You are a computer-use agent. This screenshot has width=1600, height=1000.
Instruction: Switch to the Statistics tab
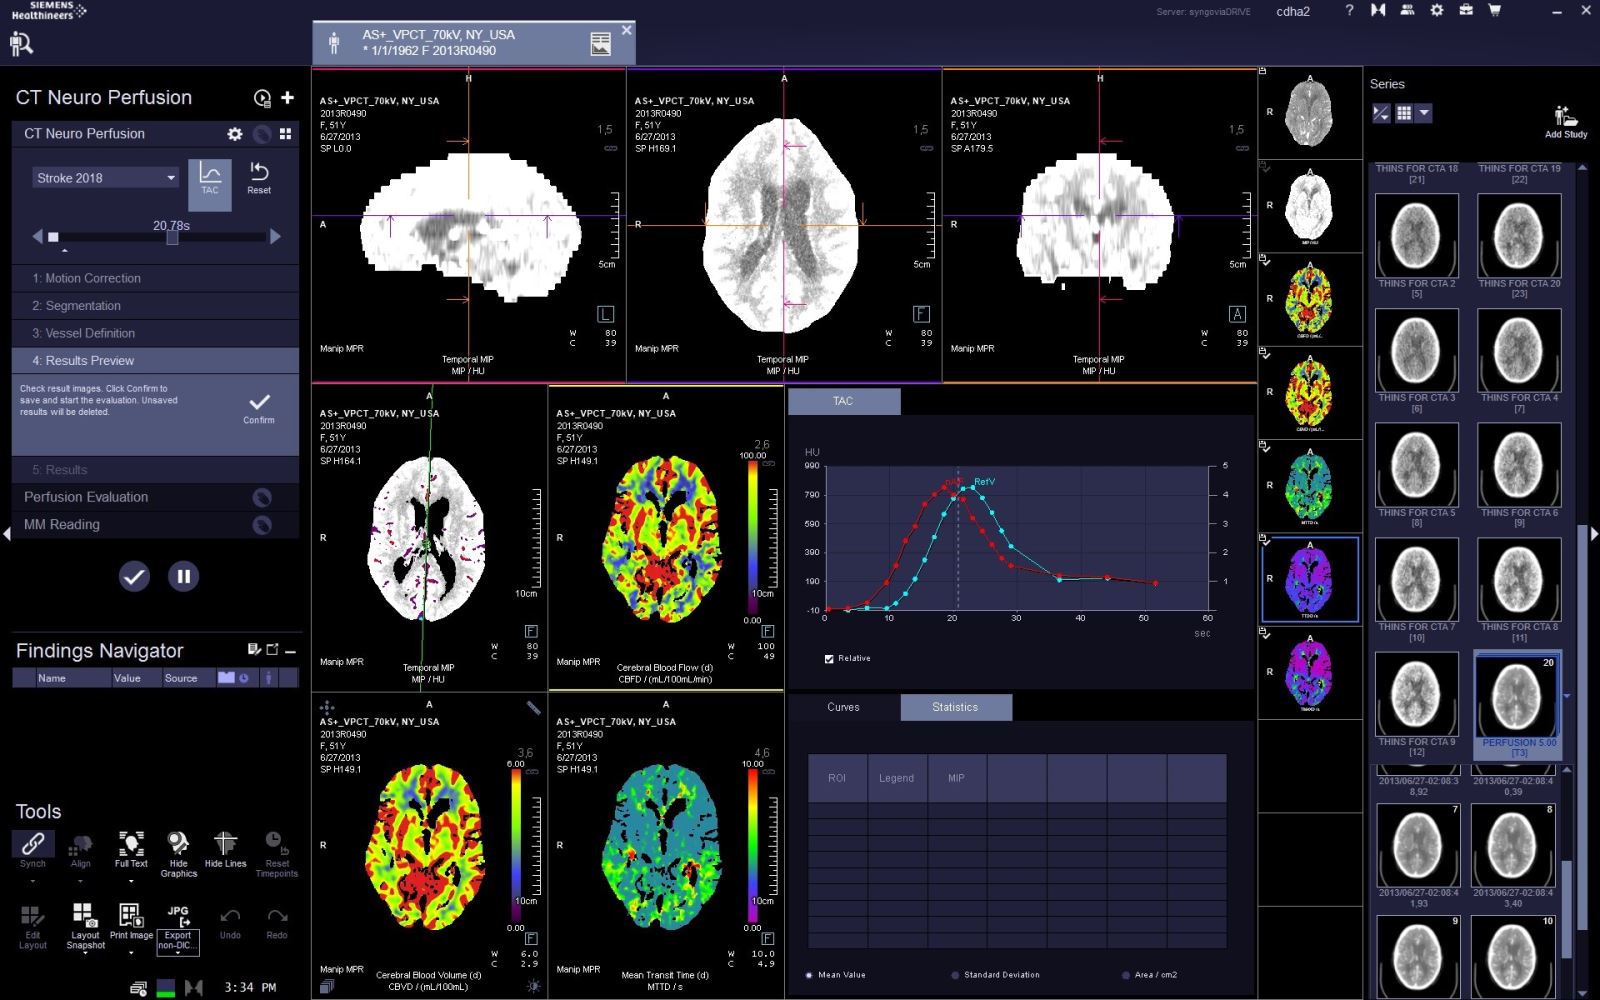pyautogui.click(x=955, y=707)
